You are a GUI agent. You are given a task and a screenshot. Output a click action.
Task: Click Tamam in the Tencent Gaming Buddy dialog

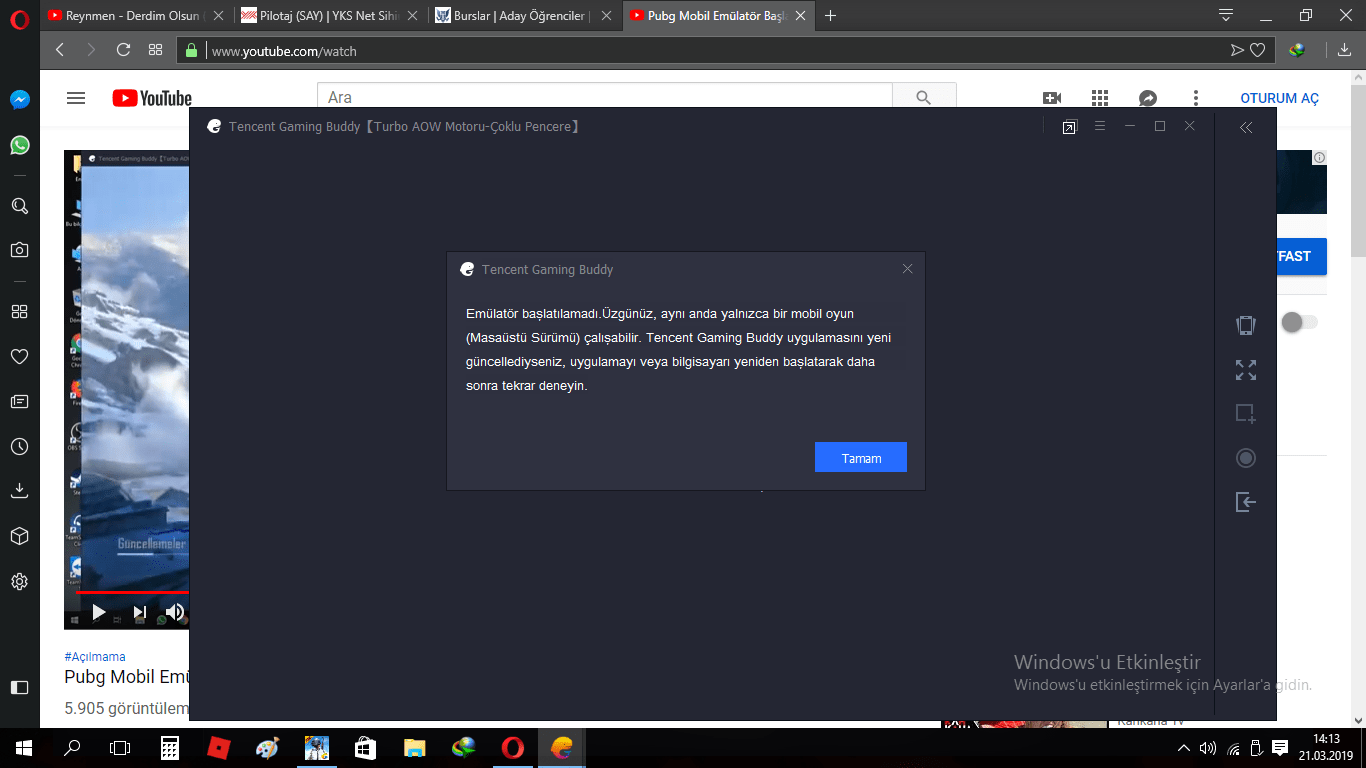click(861, 457)
